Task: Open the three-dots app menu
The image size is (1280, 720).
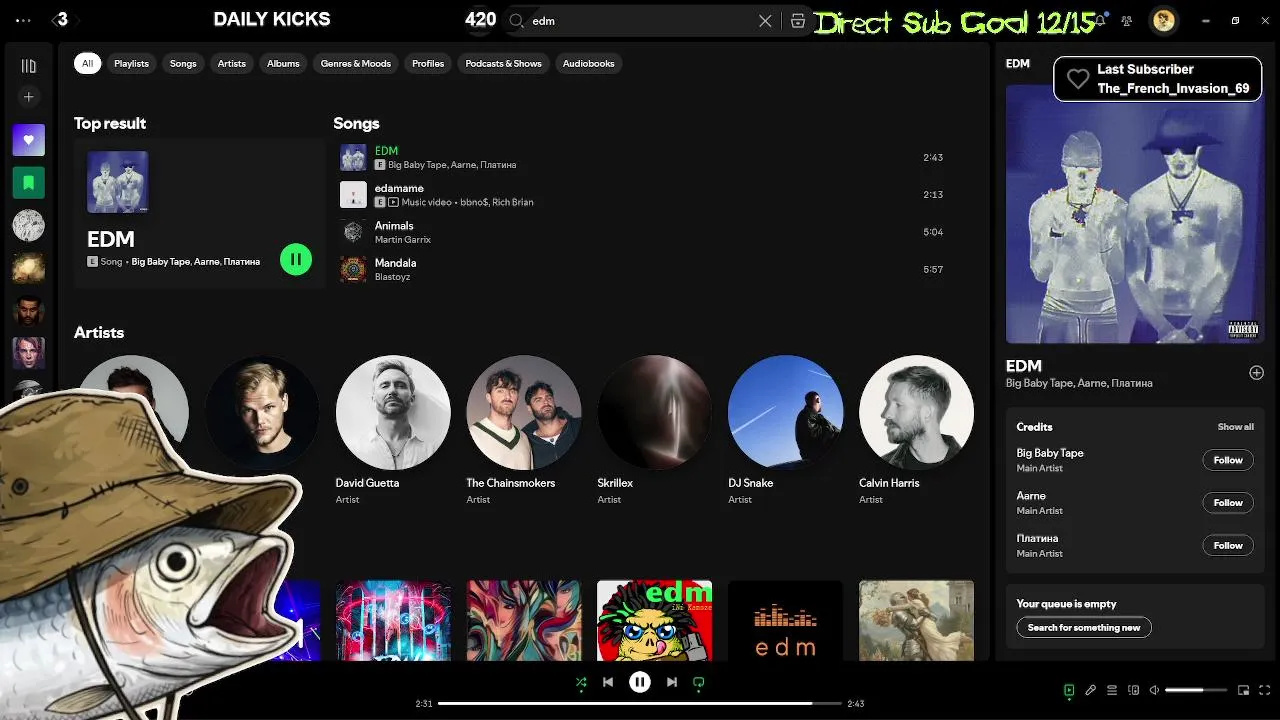Action: [24, 20]
